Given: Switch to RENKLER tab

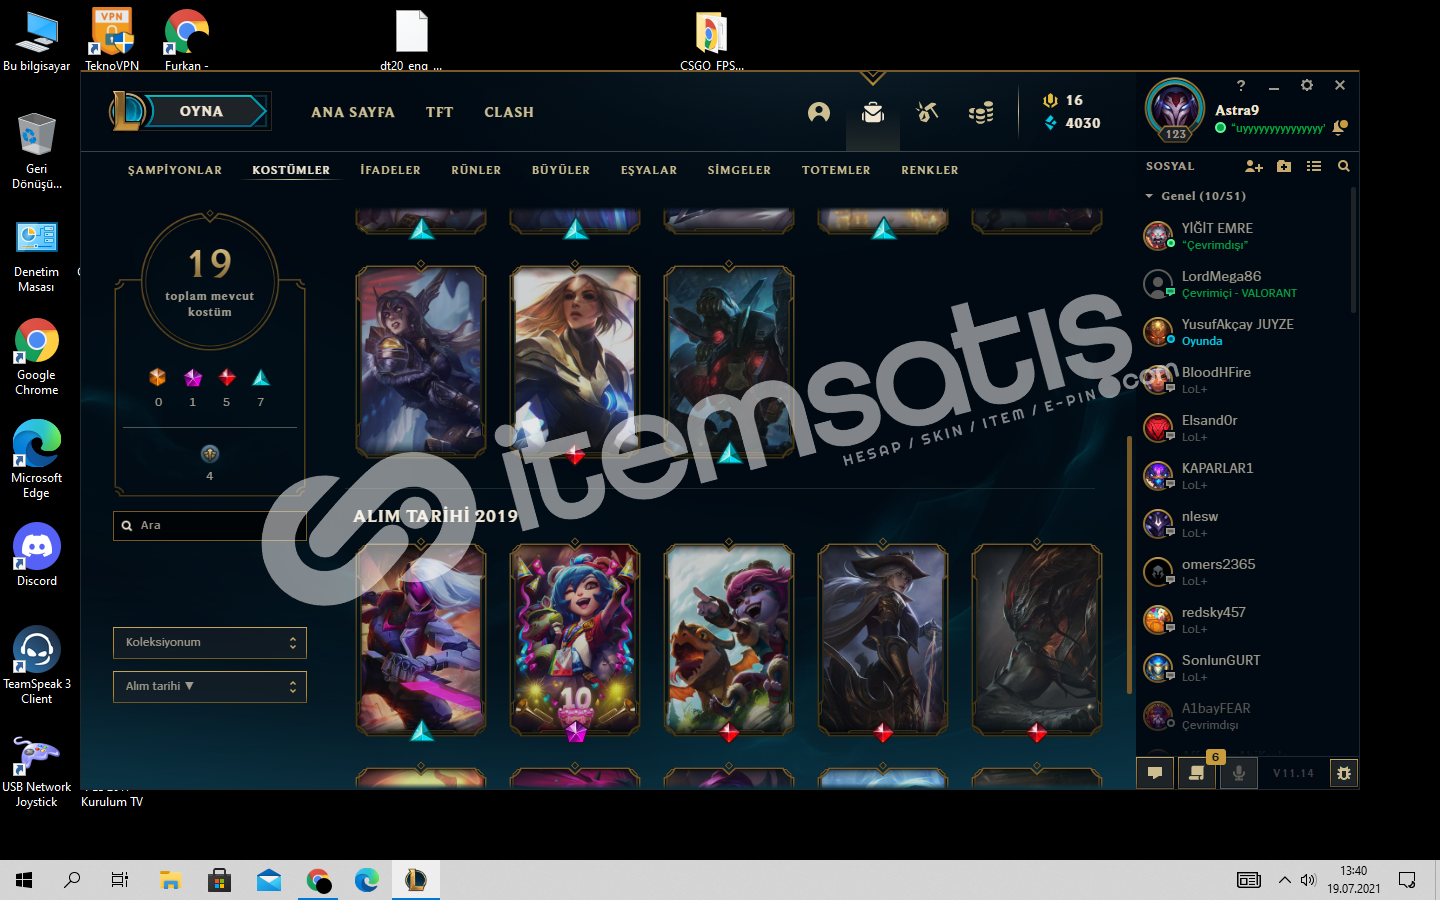Looking at the screenshot, I should [930, 170].
